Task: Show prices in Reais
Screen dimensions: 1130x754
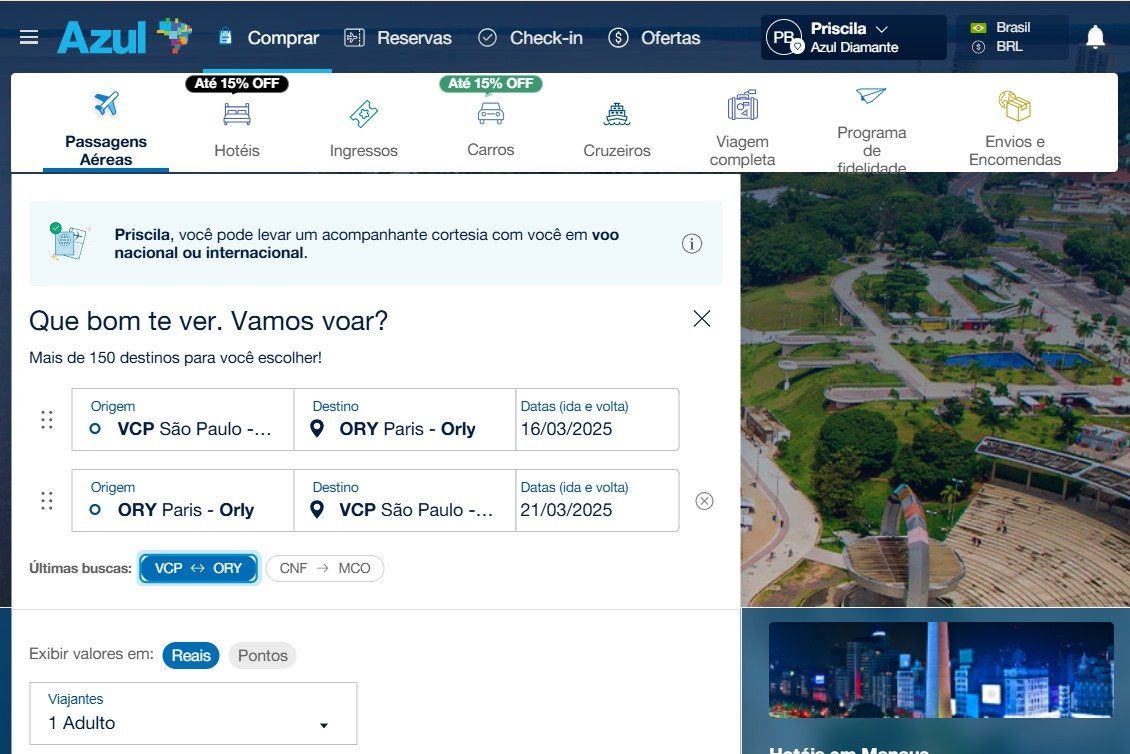Action: pos(191,655)
